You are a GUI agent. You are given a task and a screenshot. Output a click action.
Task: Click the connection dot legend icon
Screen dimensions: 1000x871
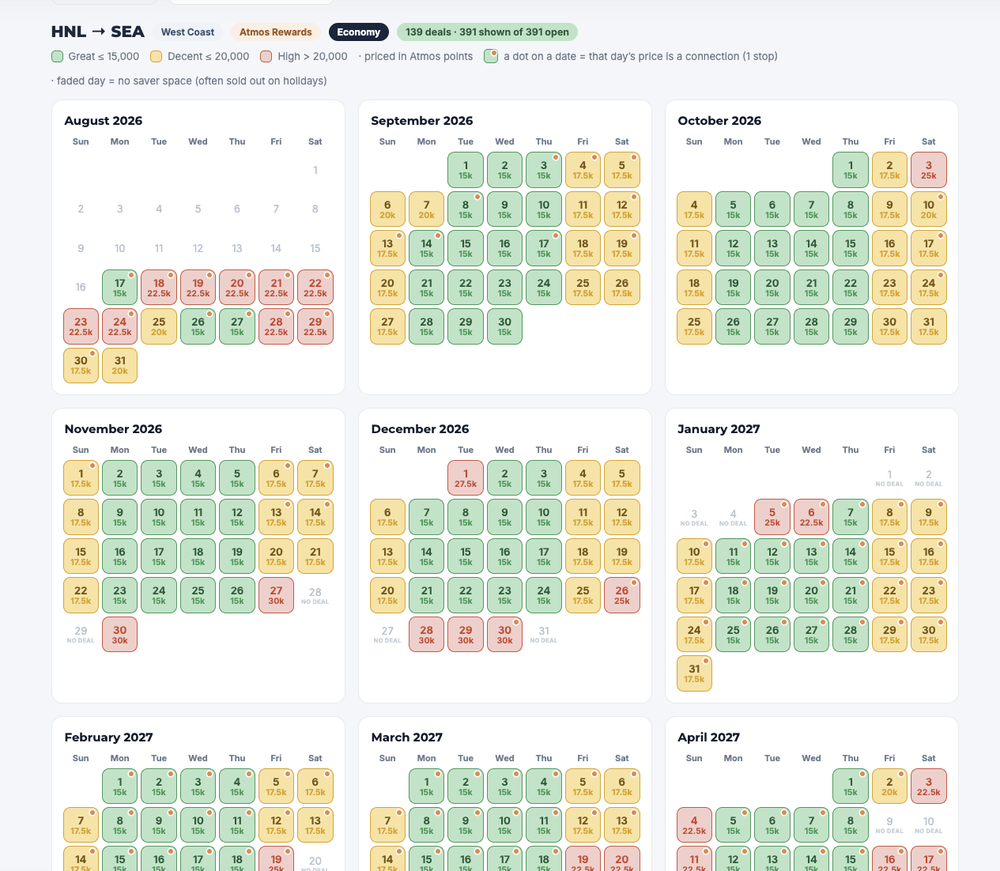pos(490,56)
